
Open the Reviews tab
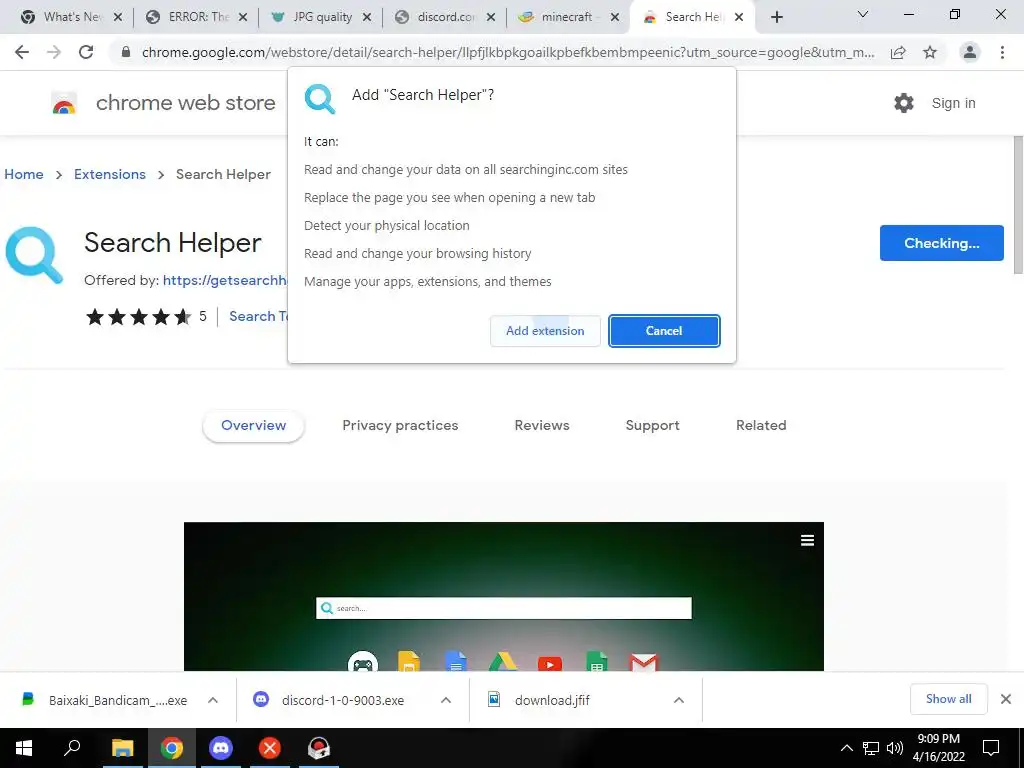542,425
